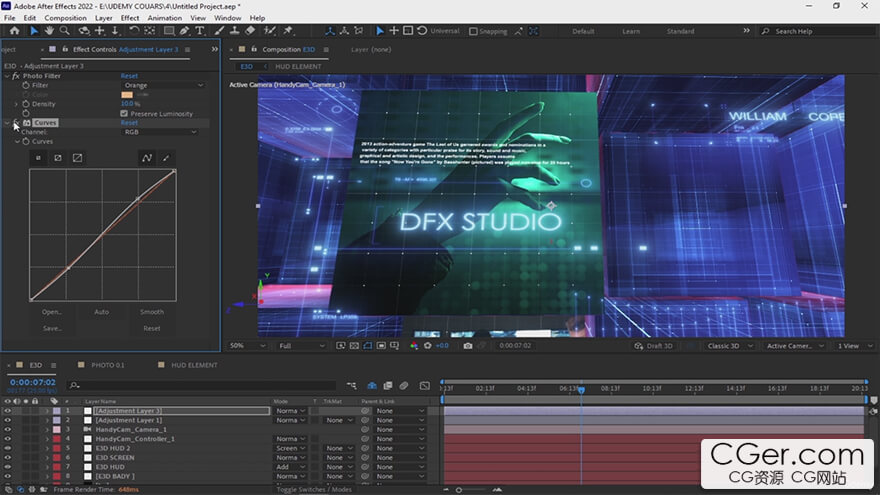Open the Animation menu

(164, 18)
